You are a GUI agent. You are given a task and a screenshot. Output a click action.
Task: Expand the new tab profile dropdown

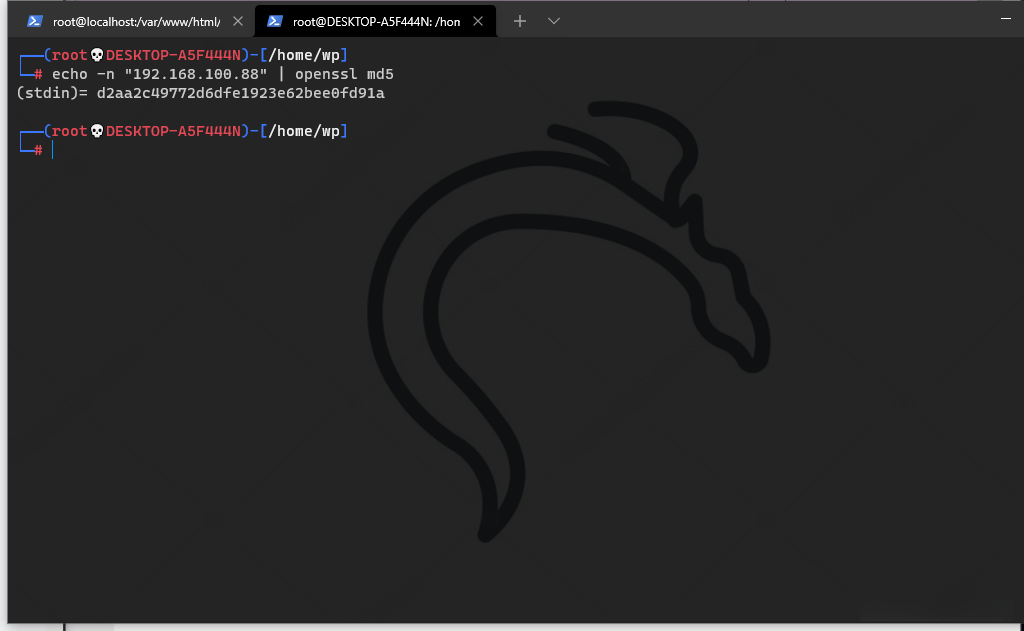554,22
